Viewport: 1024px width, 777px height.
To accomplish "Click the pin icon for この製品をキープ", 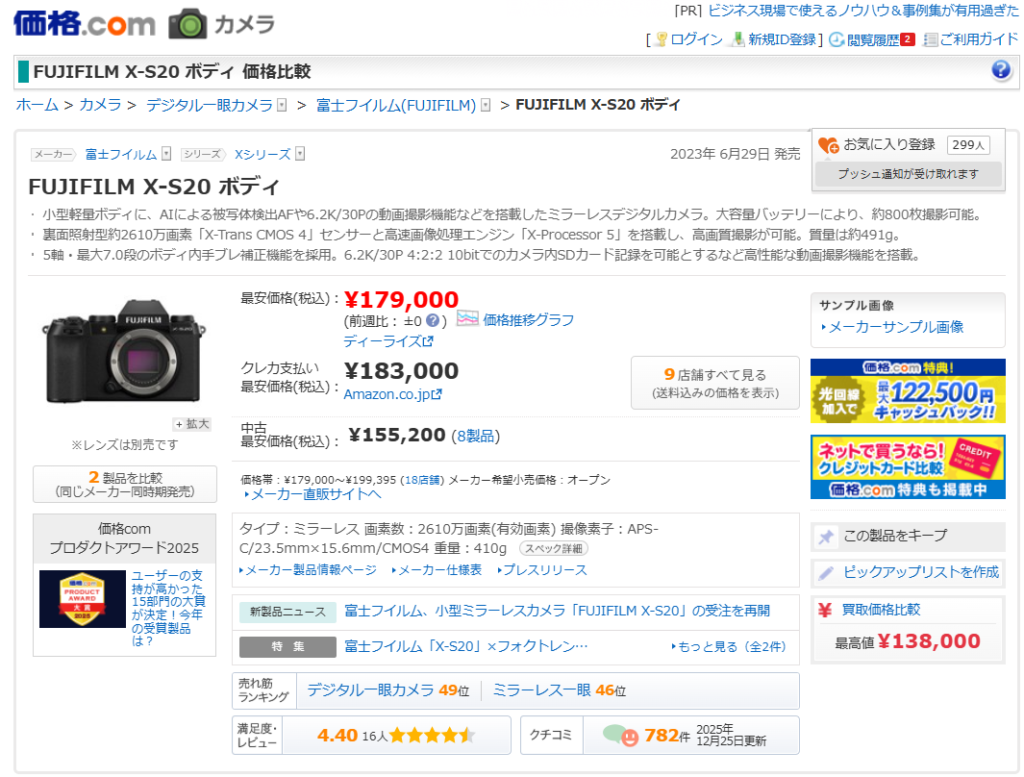I will tap(826, 536).
